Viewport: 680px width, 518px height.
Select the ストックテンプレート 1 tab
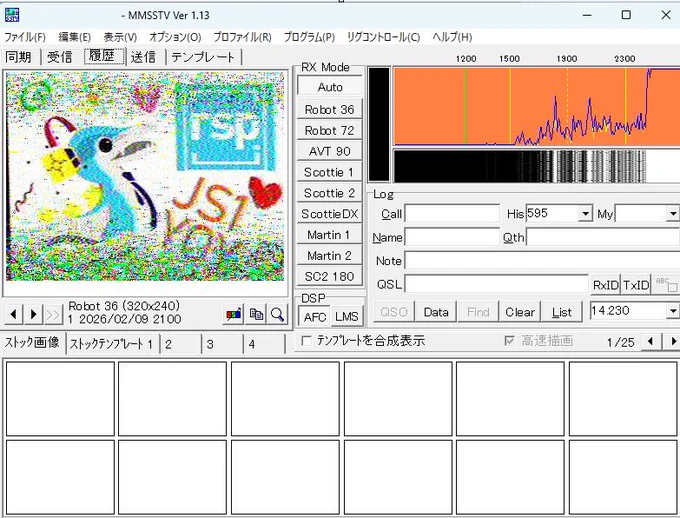(x=111, y=344)
